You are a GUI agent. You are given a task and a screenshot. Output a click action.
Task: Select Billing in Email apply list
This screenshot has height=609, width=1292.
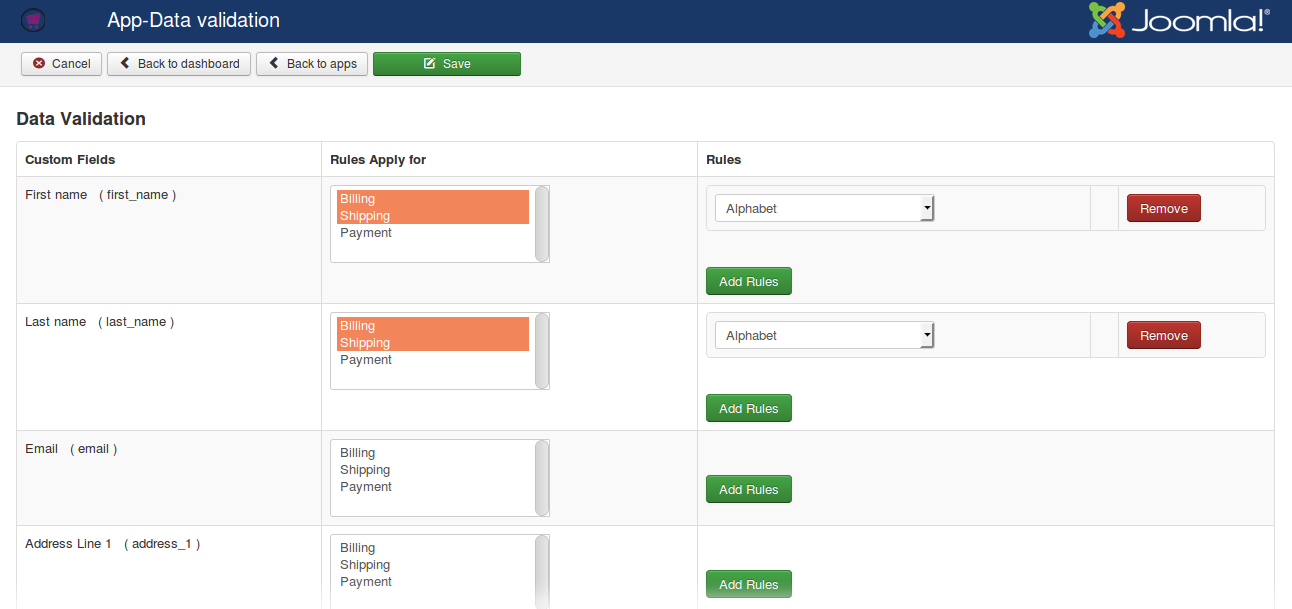[x=357, y=453]
